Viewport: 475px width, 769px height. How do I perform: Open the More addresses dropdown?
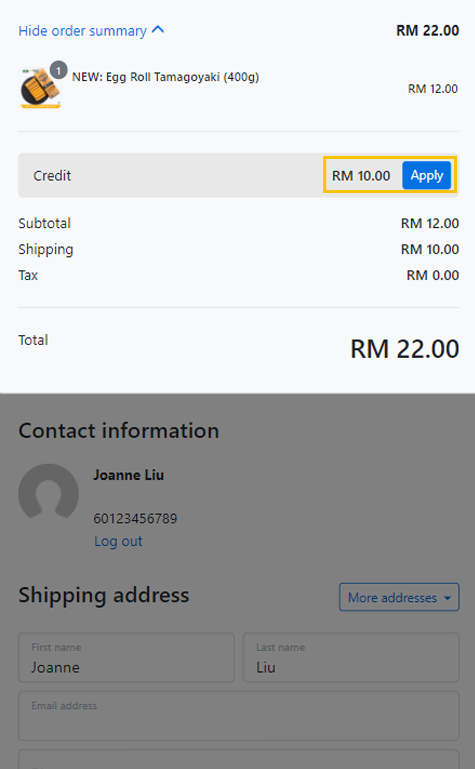(399, 597)
